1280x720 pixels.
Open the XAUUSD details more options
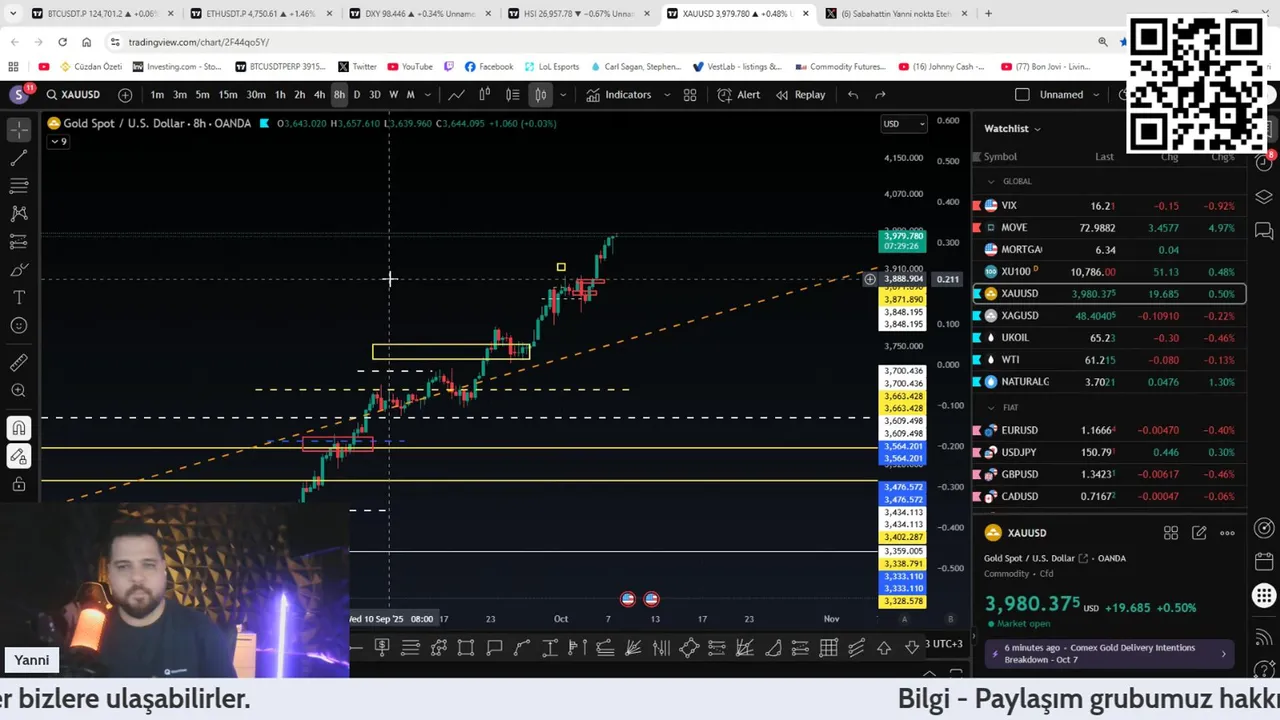click(x=1228, y=533)
